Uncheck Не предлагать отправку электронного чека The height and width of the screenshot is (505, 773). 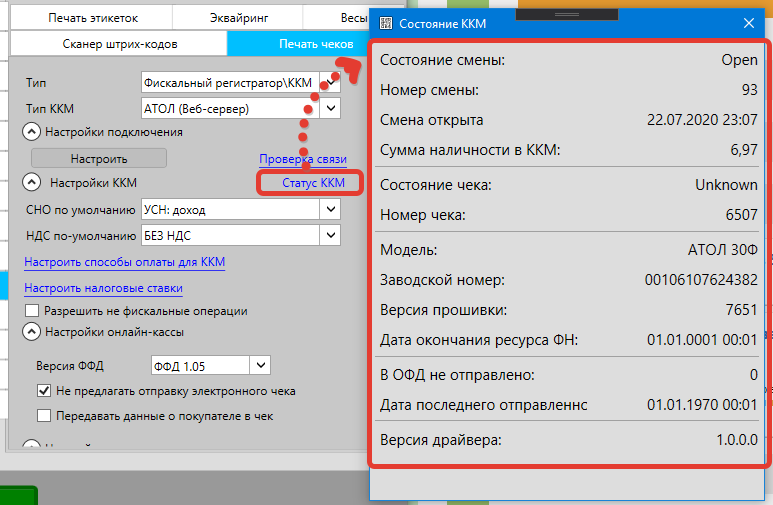(44, 391)
